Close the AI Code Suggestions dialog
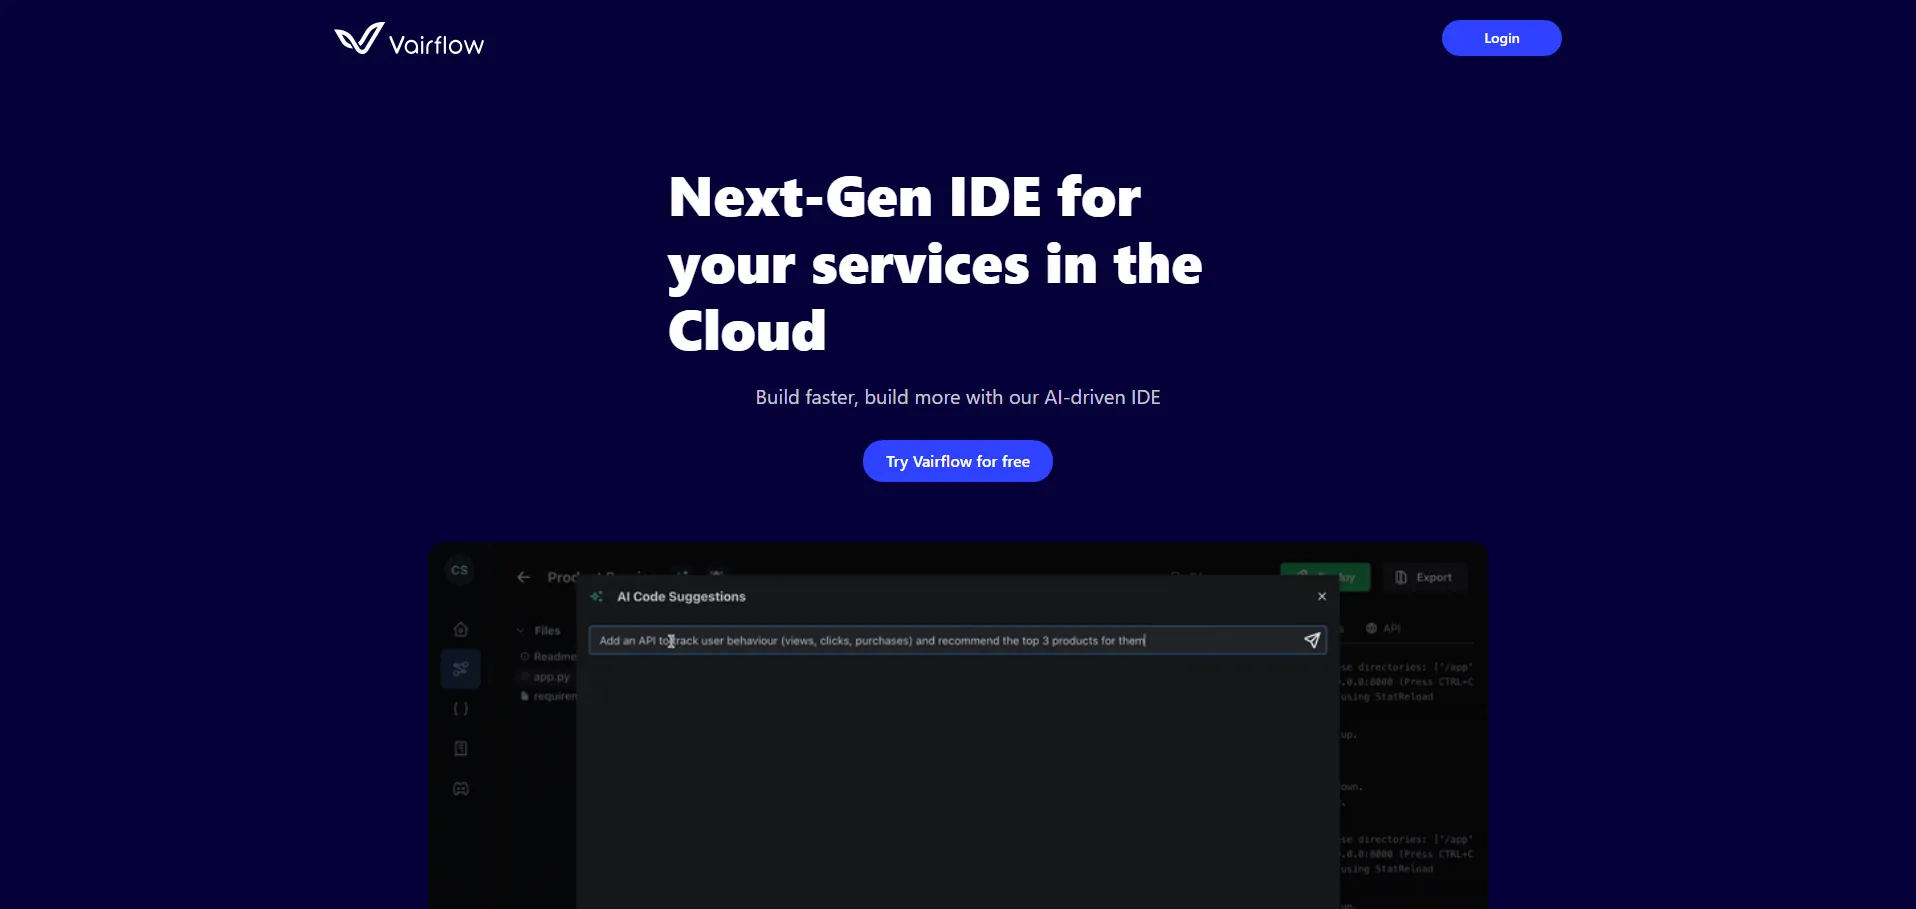Image resolution: width=1916 pixels, height=909 pixels. pos(1322,596)
